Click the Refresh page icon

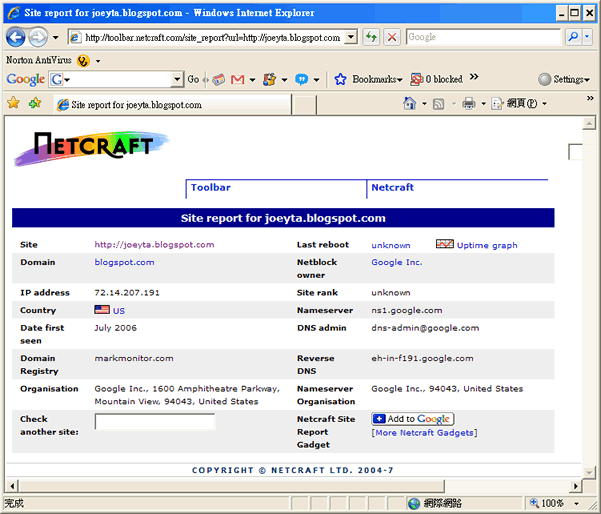click(371, 37)
